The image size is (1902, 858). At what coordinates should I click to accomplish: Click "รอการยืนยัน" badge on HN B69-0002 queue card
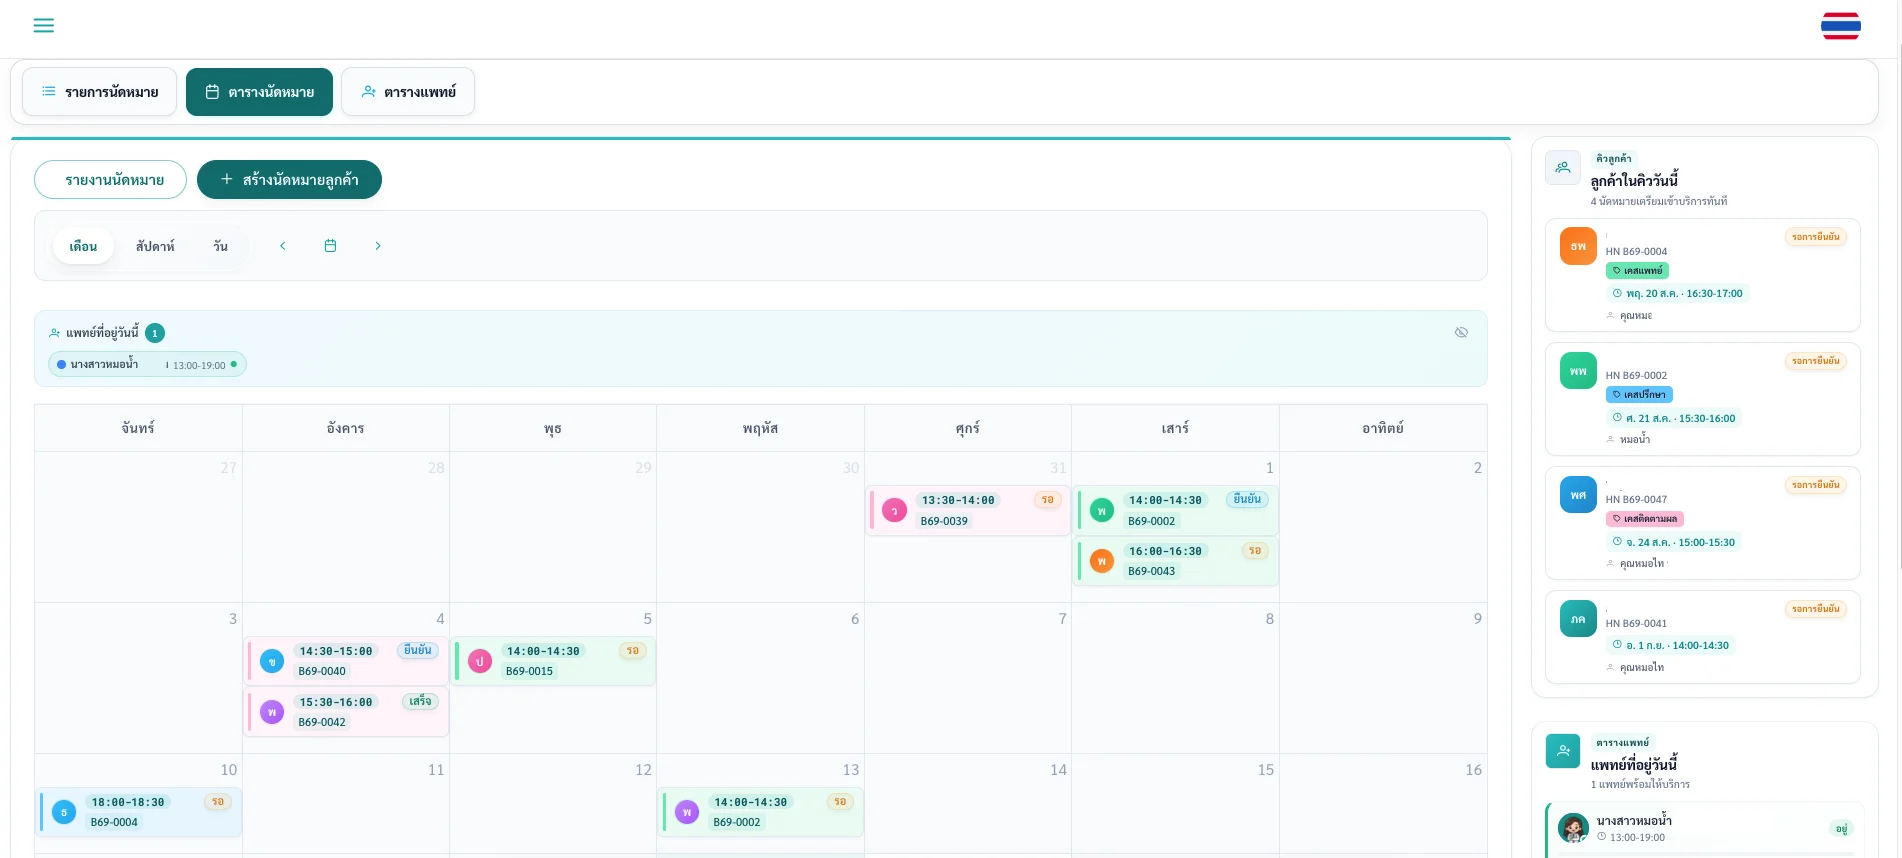[1815, 361]
